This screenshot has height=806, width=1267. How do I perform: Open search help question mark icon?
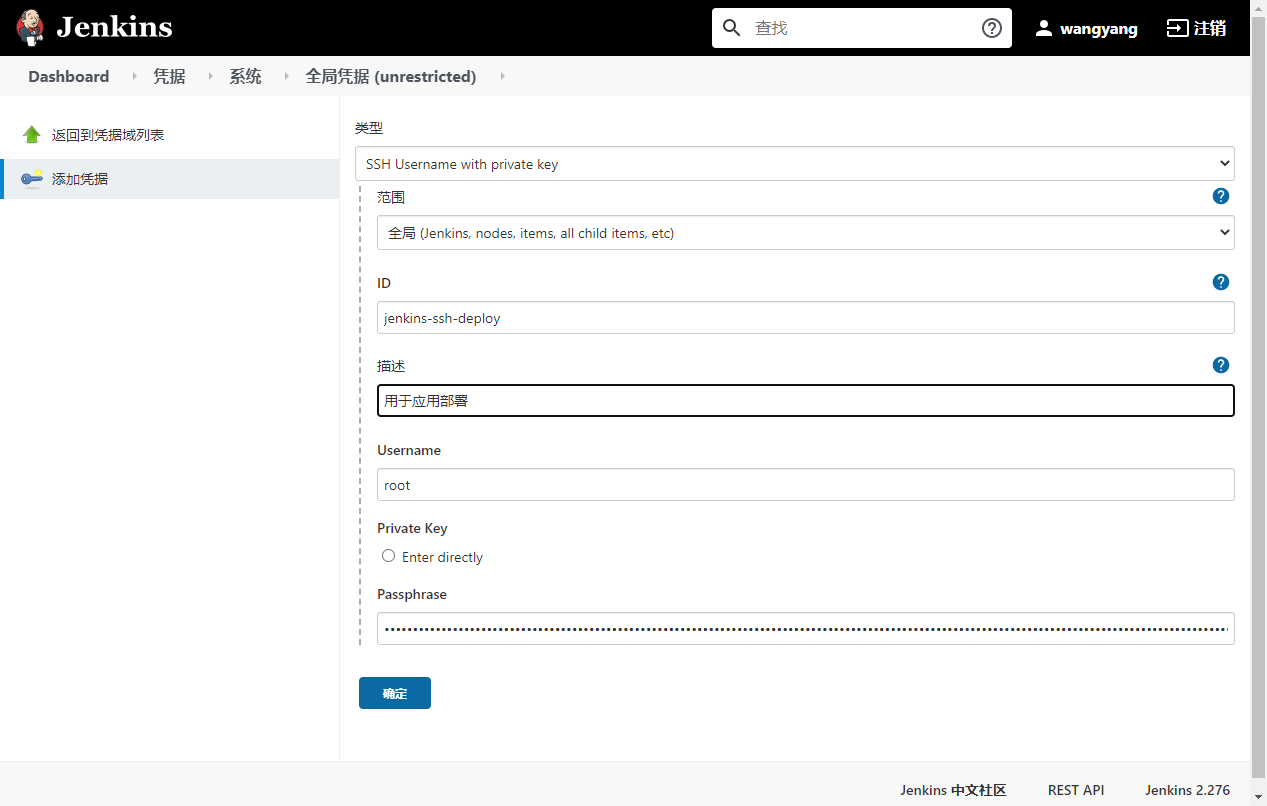tap(992, 28)
